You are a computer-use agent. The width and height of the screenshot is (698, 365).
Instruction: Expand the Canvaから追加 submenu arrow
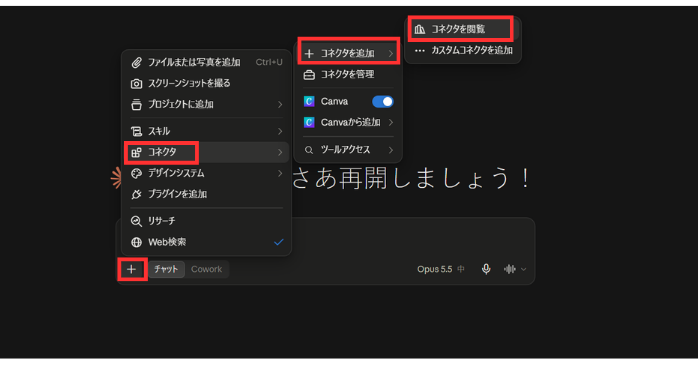click(390, 122)
